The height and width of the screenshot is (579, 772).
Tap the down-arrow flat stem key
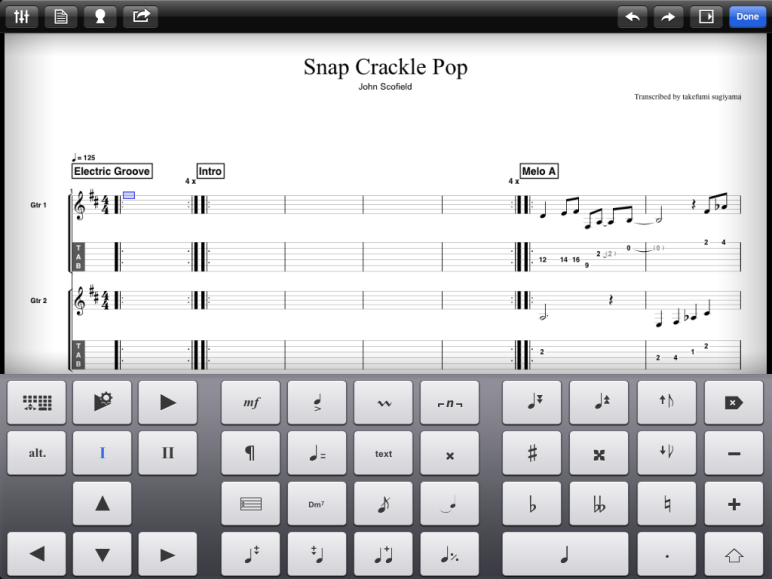point(667,453)
